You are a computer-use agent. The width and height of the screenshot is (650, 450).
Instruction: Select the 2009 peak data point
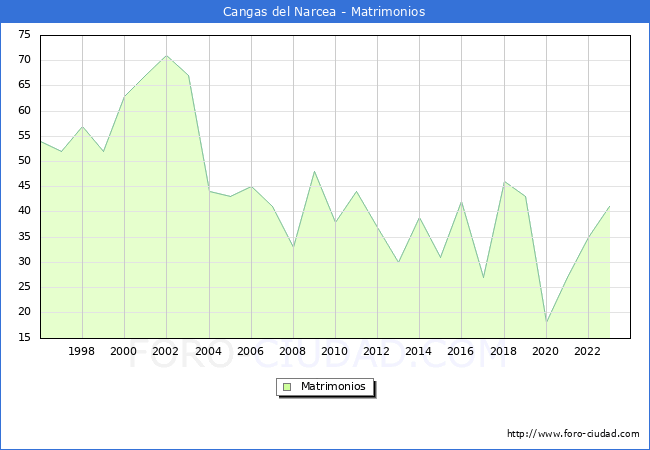click(314, 171)
